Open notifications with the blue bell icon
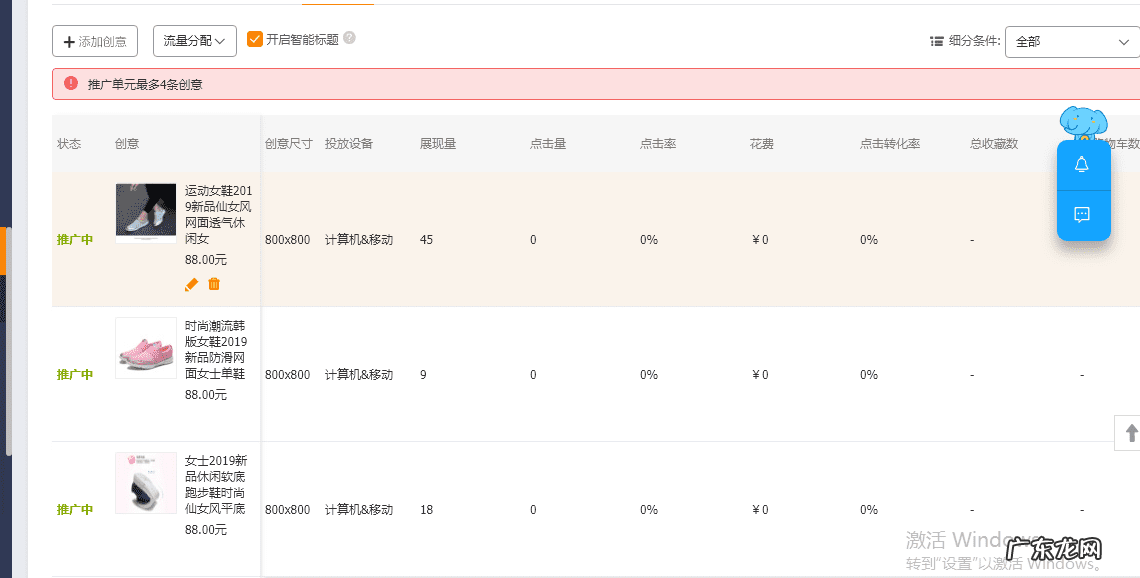Viewport: 1140px width, 578px height. (x=1083, y=165)
